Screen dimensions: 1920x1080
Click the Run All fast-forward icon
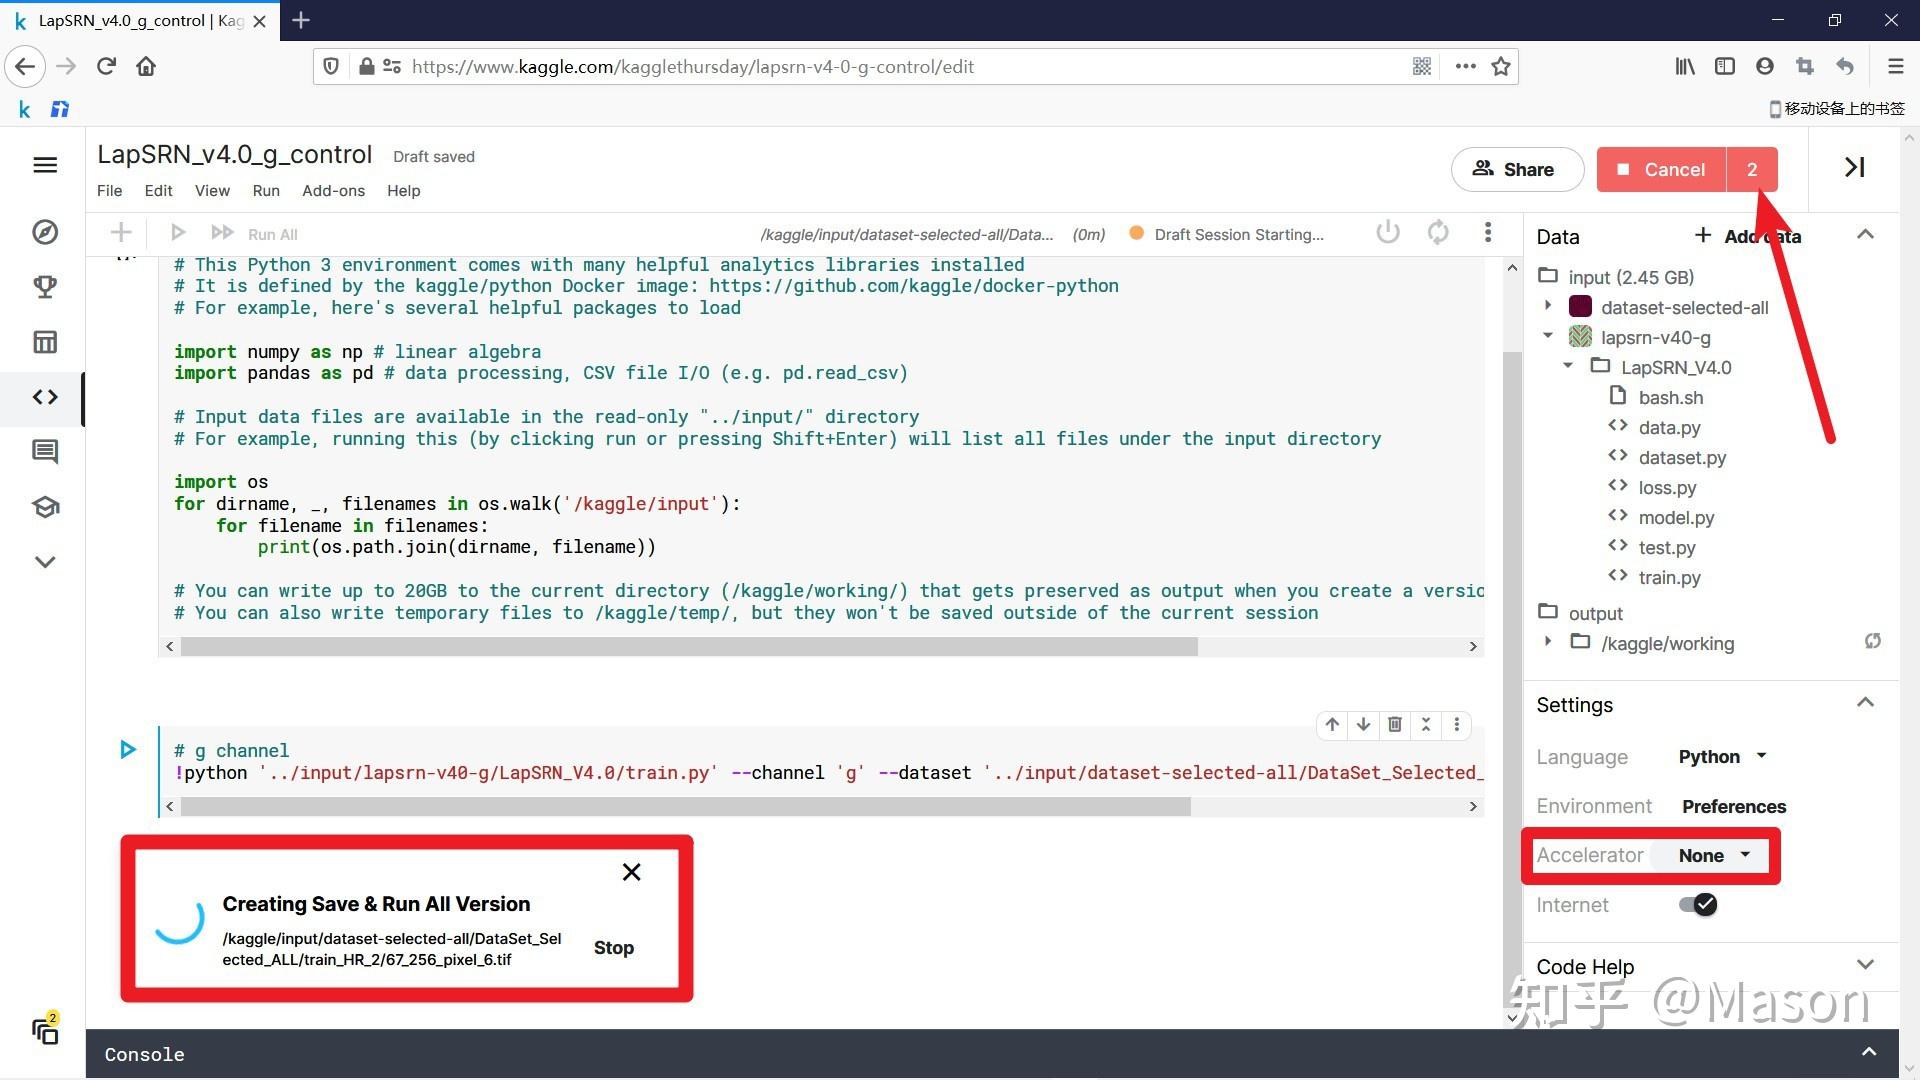pyautogui.click(x=222, y=233)
